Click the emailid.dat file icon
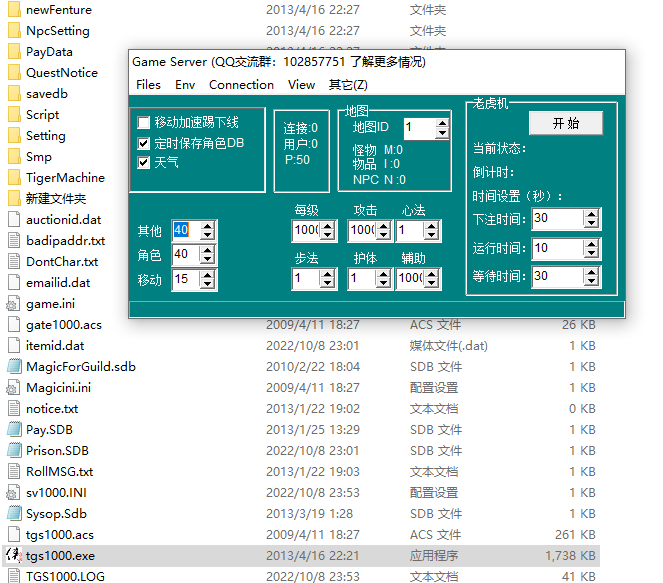Image resolution: width=663 pixels, height=583 pixels. [14, 282]
